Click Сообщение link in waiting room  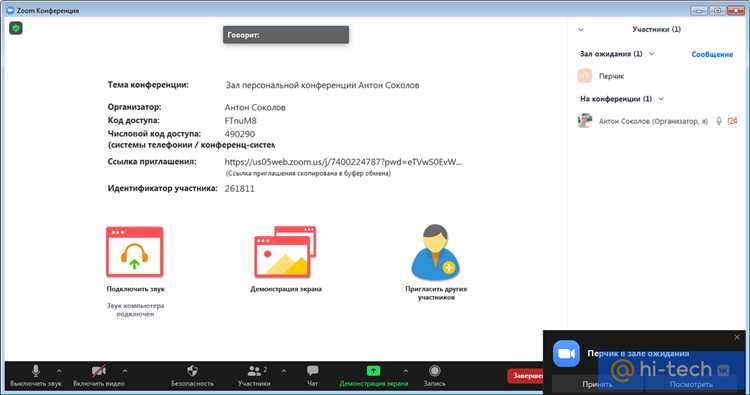[712, 55]
